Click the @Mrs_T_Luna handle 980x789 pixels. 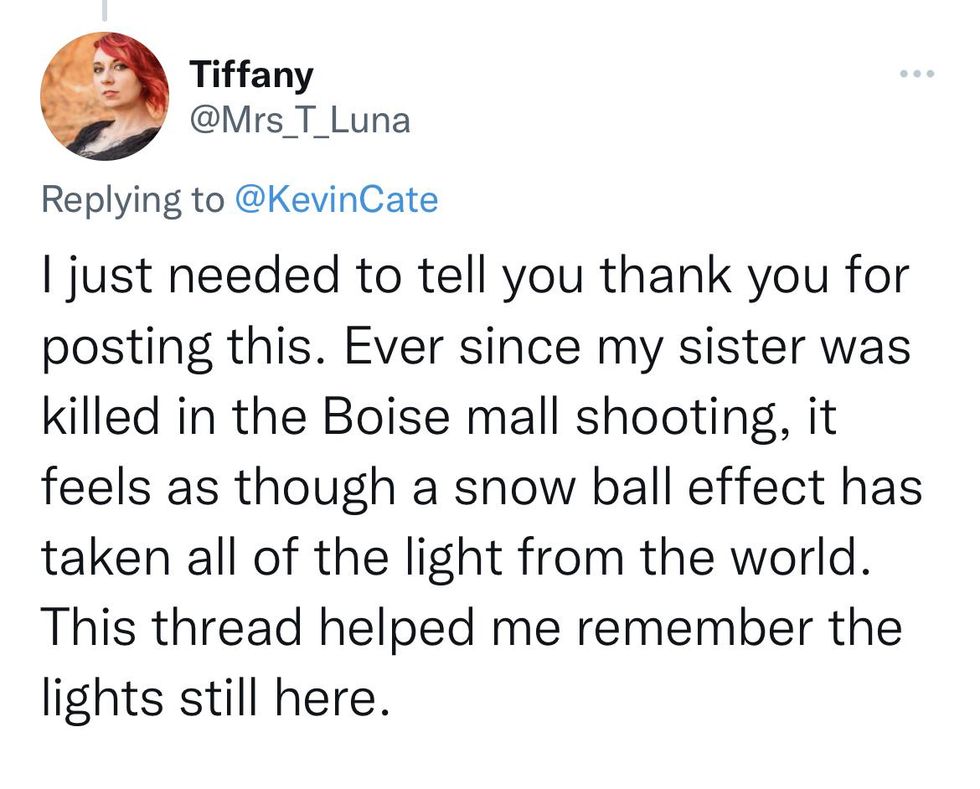(299, 121)
